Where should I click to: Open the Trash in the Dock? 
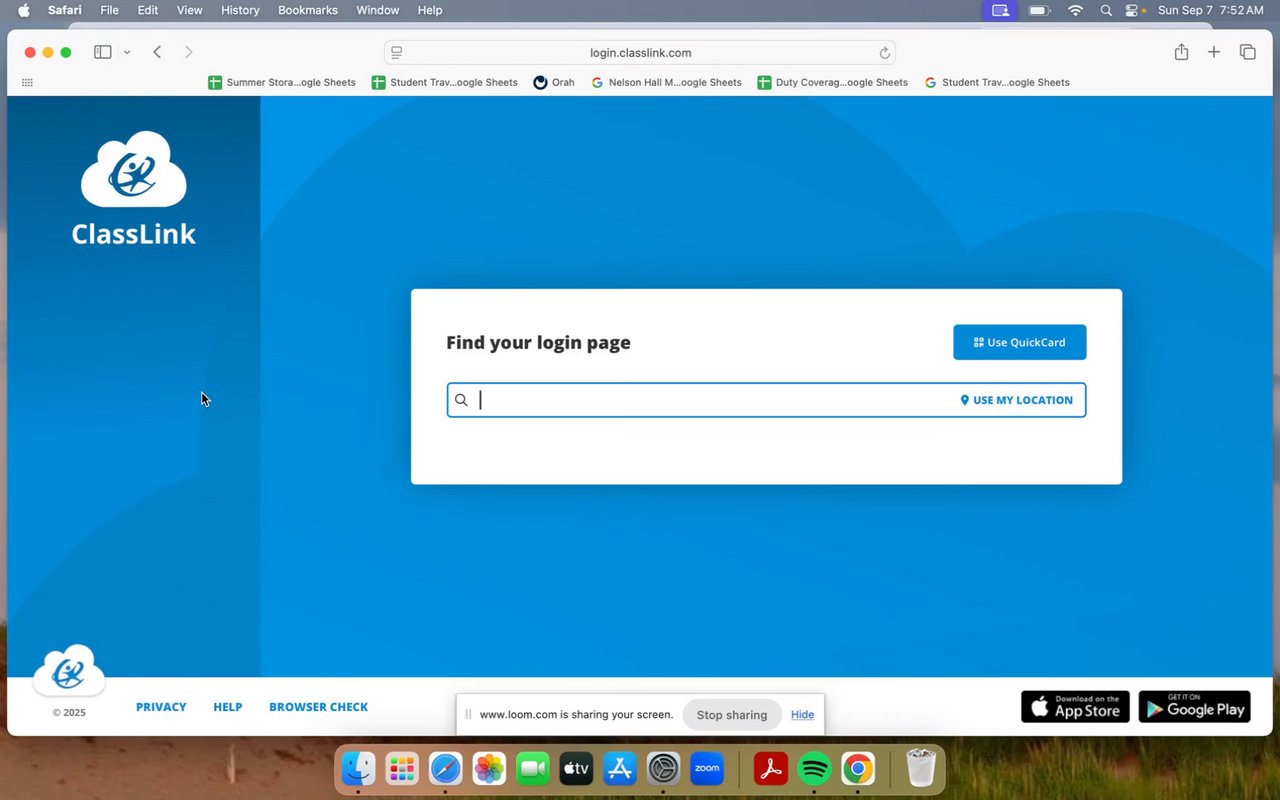tap(921, 768)
